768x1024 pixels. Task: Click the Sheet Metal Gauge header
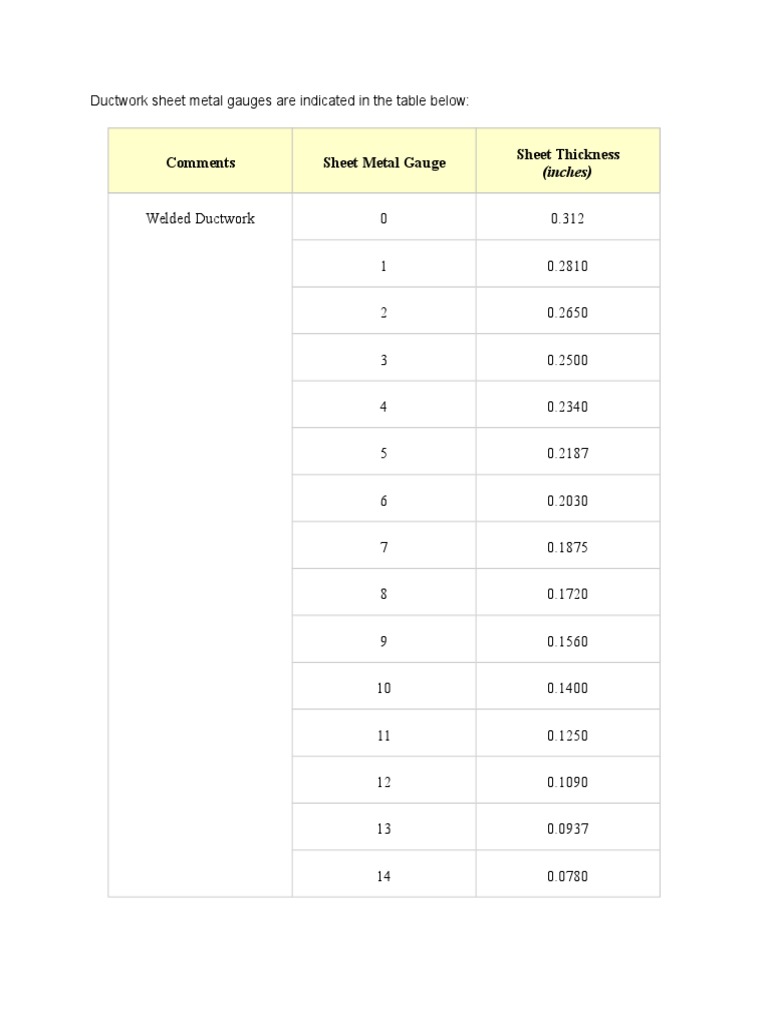point(384,163)
